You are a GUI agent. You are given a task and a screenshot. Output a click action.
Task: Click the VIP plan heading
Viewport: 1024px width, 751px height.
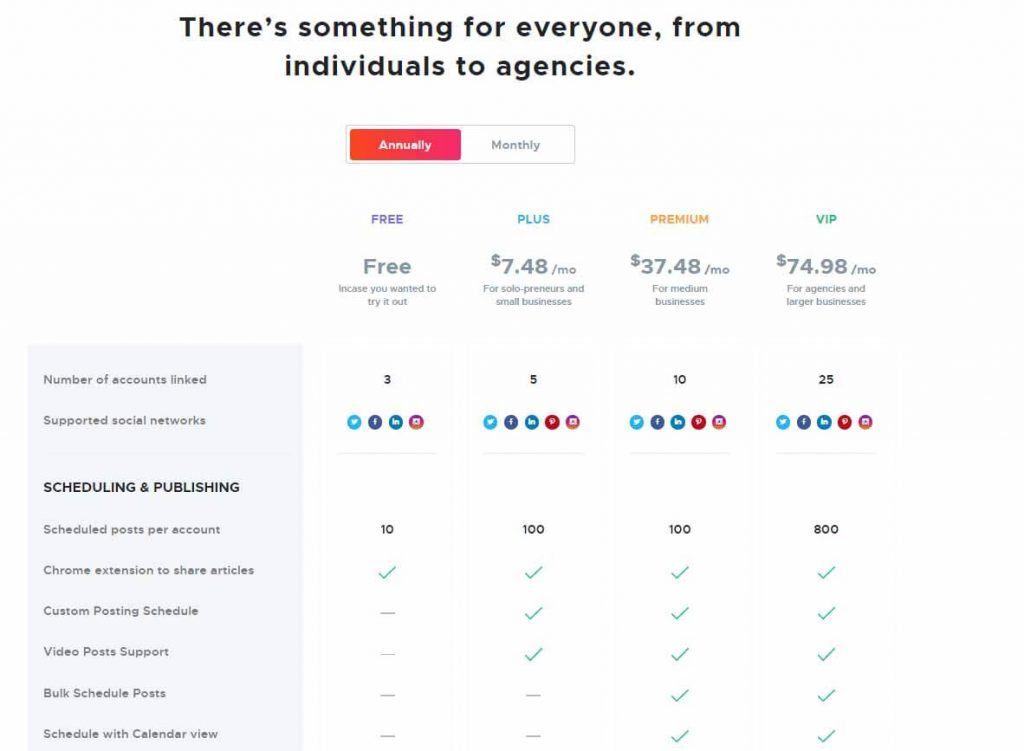click(x=826, y=219)
